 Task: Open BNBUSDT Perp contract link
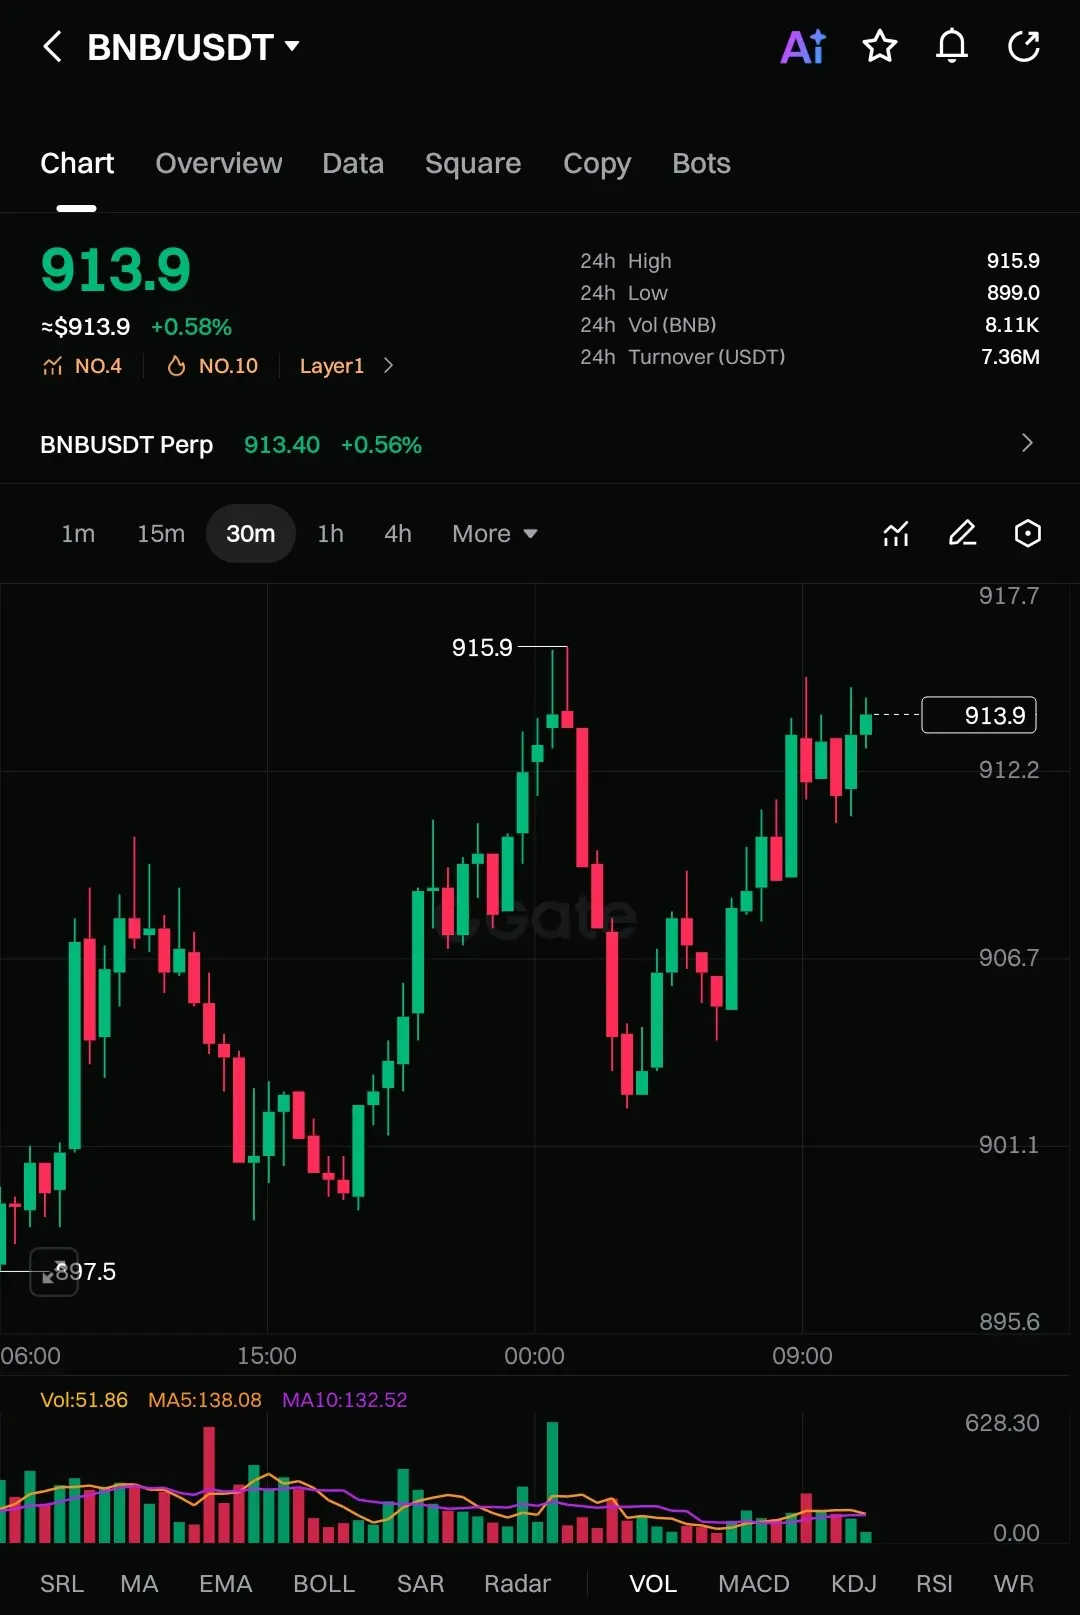126,445
